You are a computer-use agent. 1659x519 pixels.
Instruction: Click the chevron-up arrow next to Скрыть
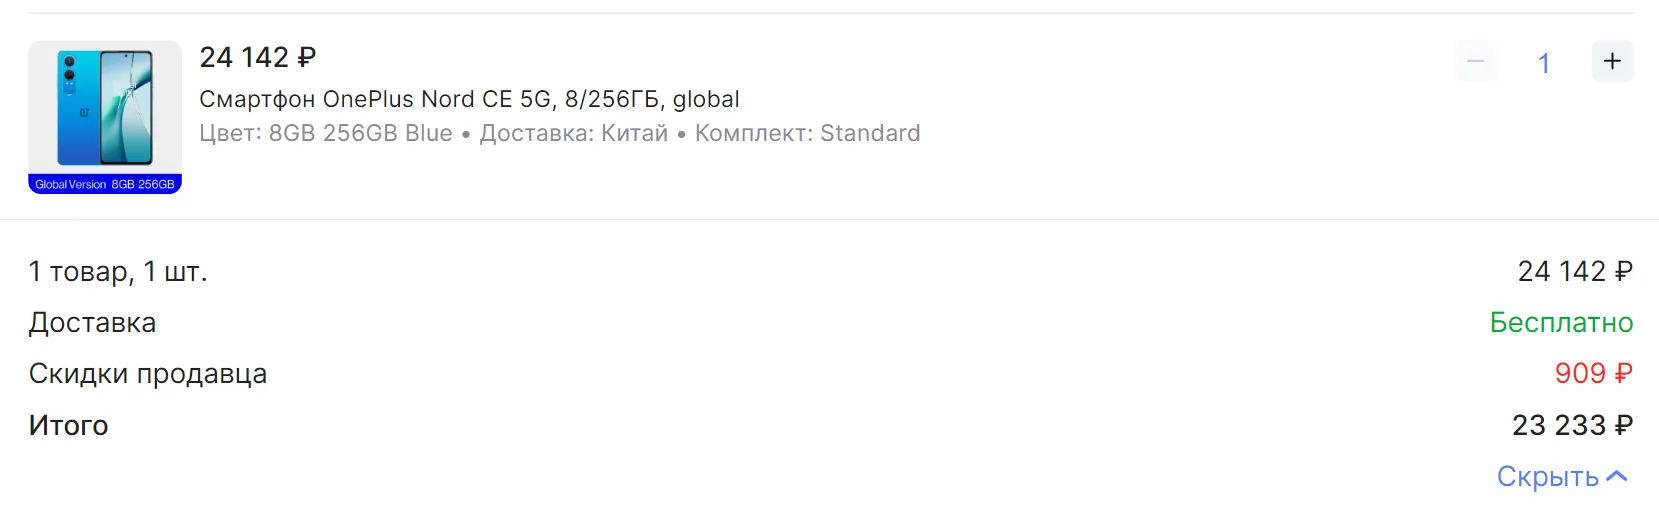(1617, 477)
